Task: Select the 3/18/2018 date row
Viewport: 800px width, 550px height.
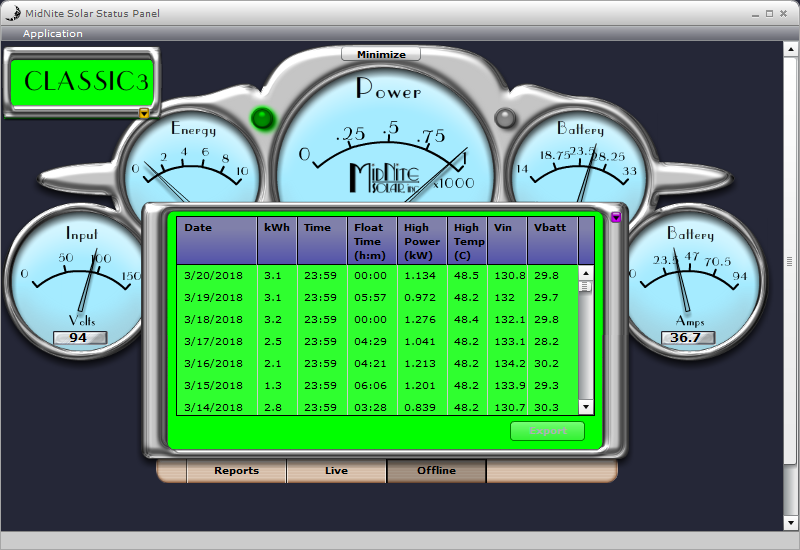Action: click(378, 319)
